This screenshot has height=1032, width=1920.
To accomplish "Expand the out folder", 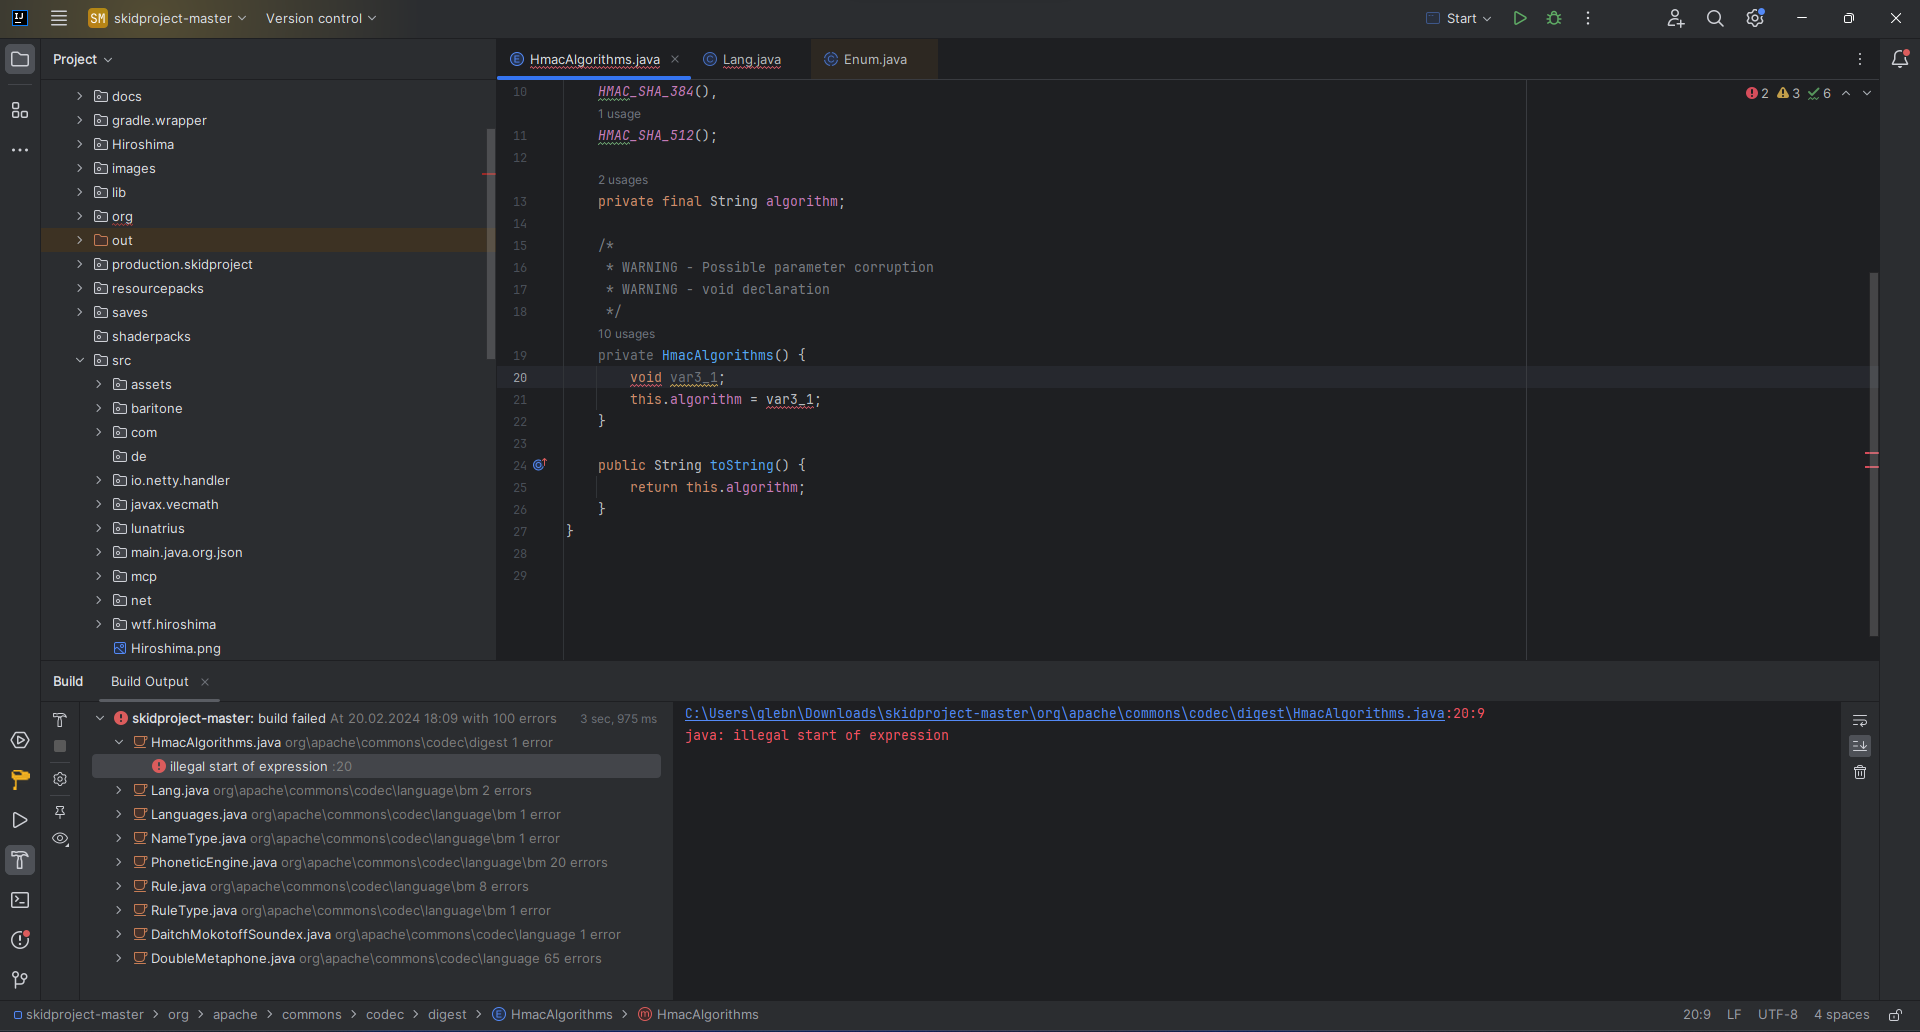I will 80,240.
